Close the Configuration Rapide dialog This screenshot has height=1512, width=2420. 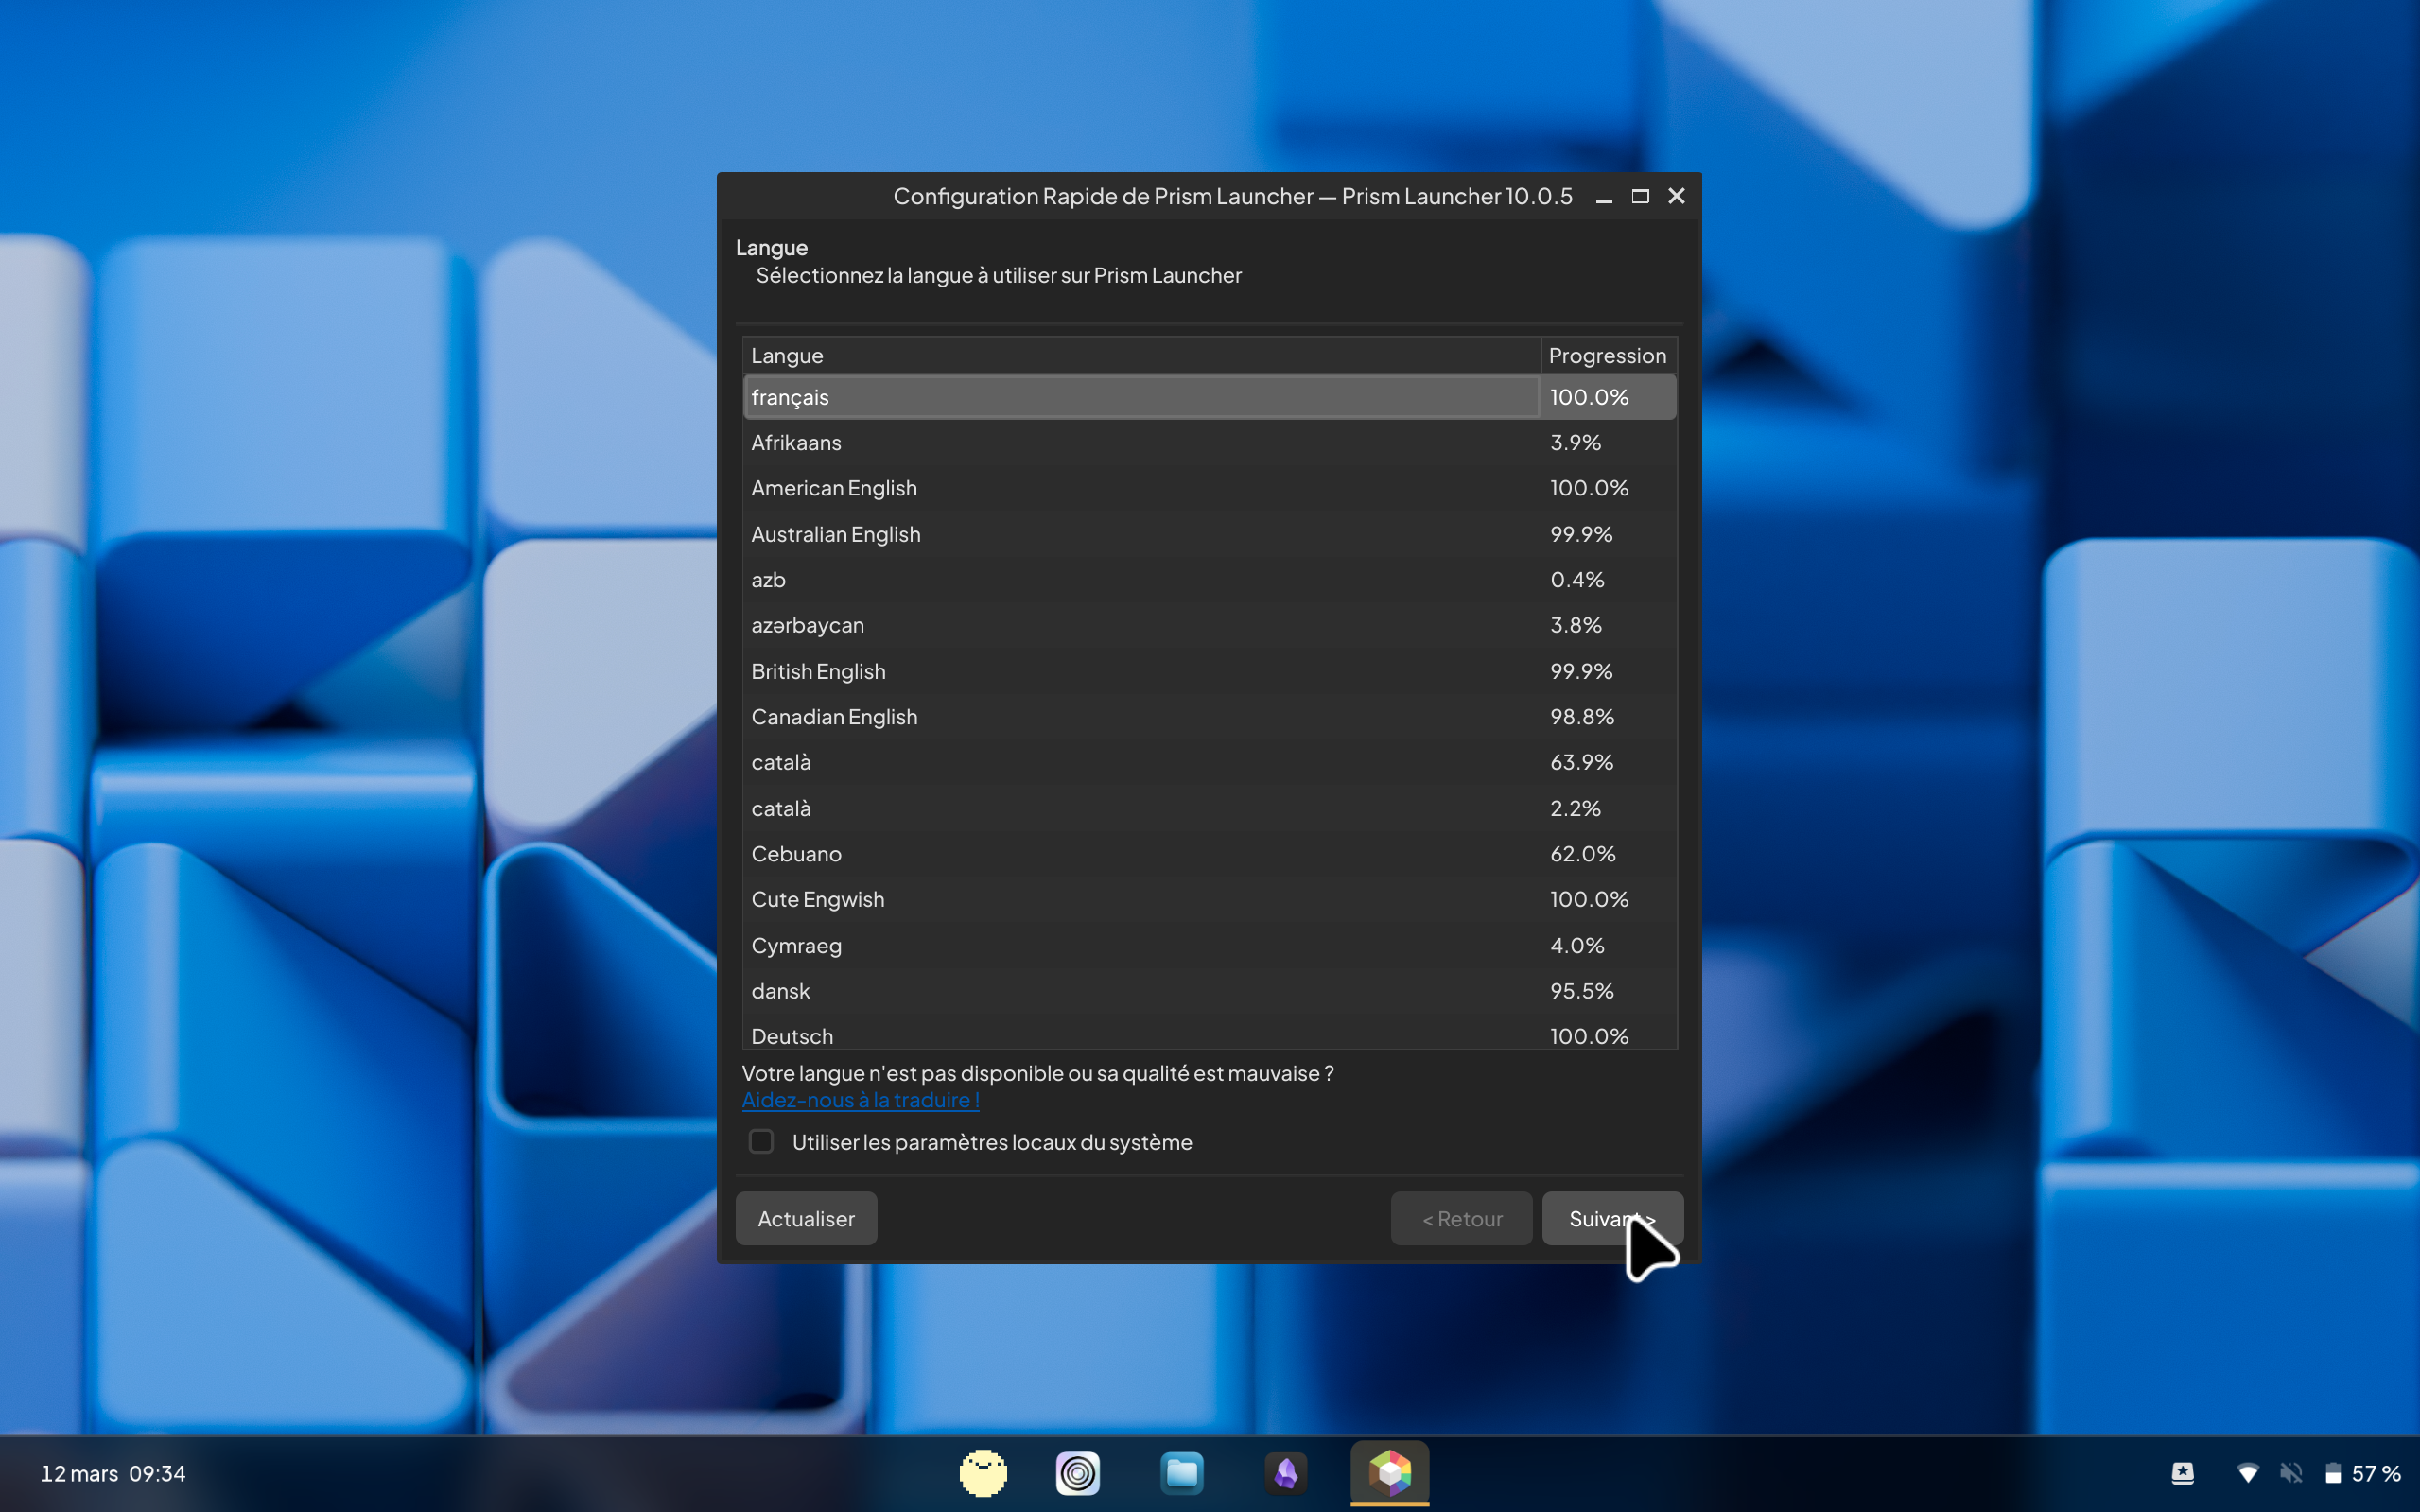(x=1677, y=197)
